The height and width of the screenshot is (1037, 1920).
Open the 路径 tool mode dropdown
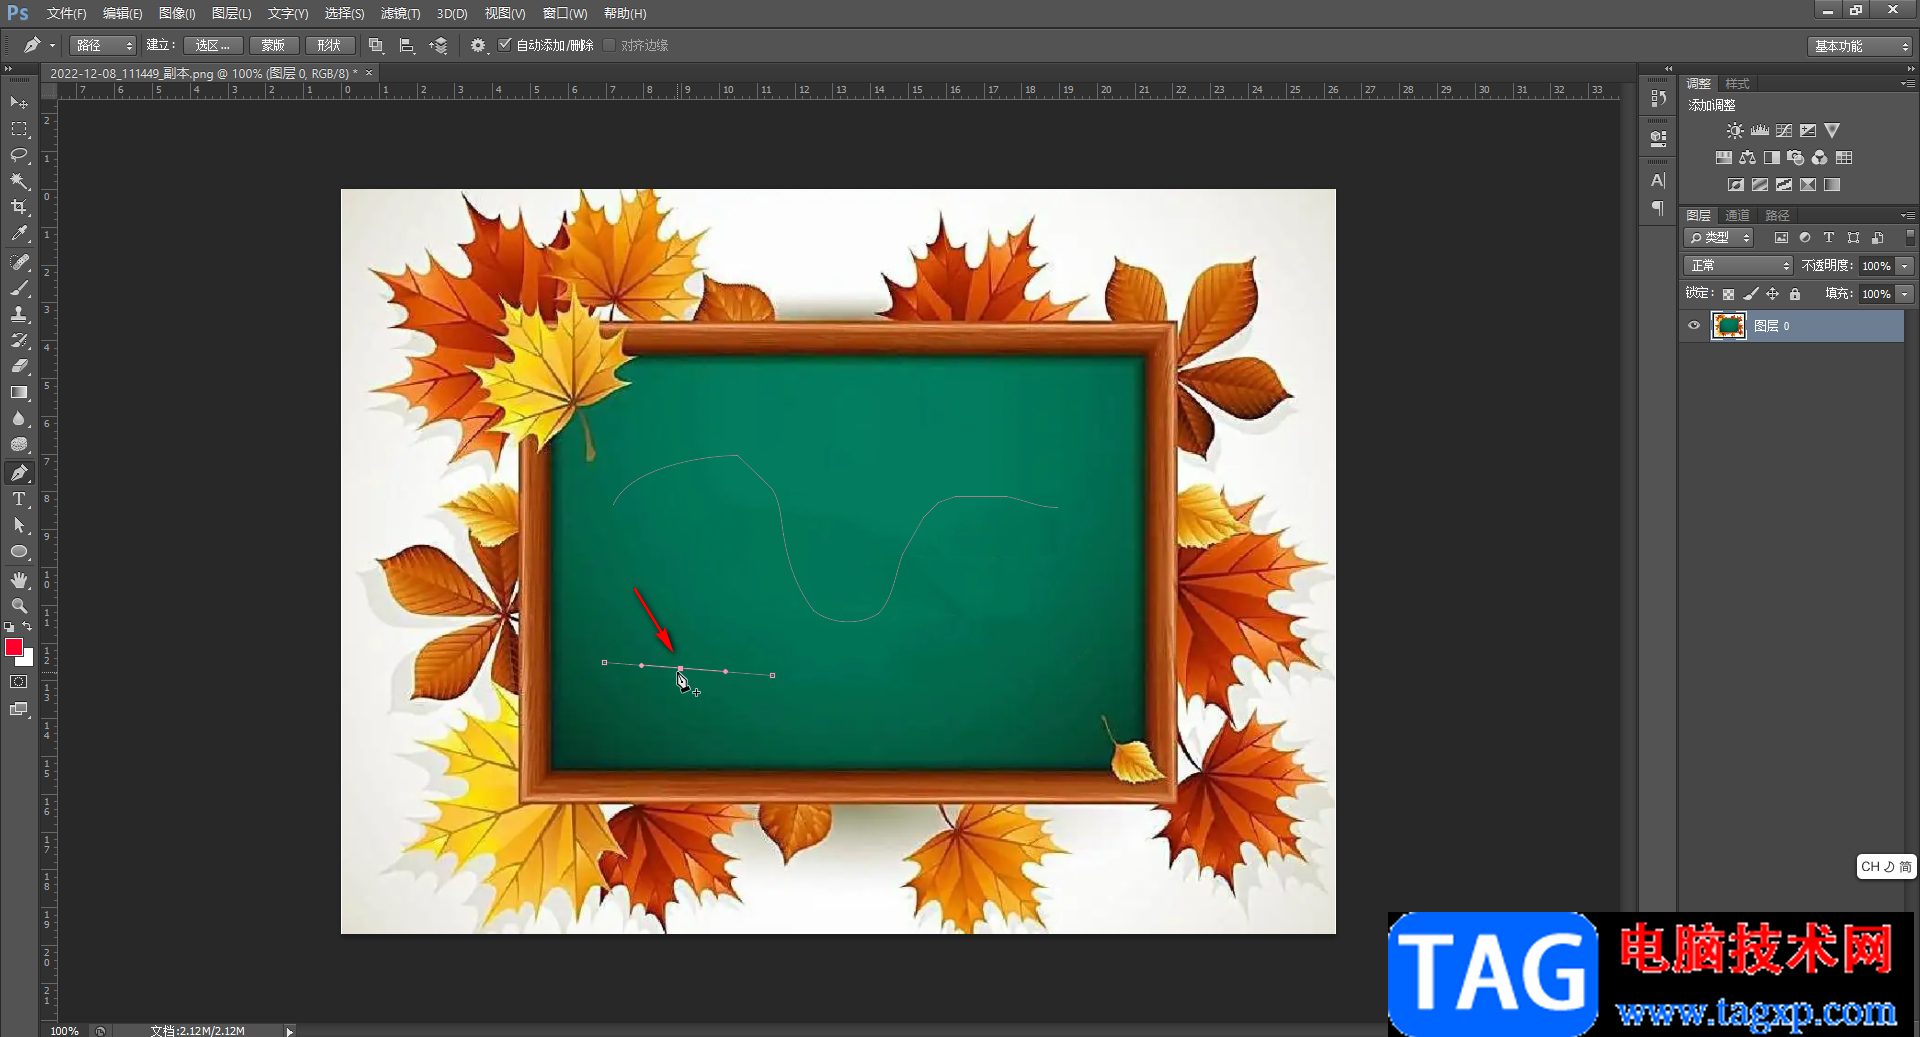pyautogui.click(x=103, y=45)
